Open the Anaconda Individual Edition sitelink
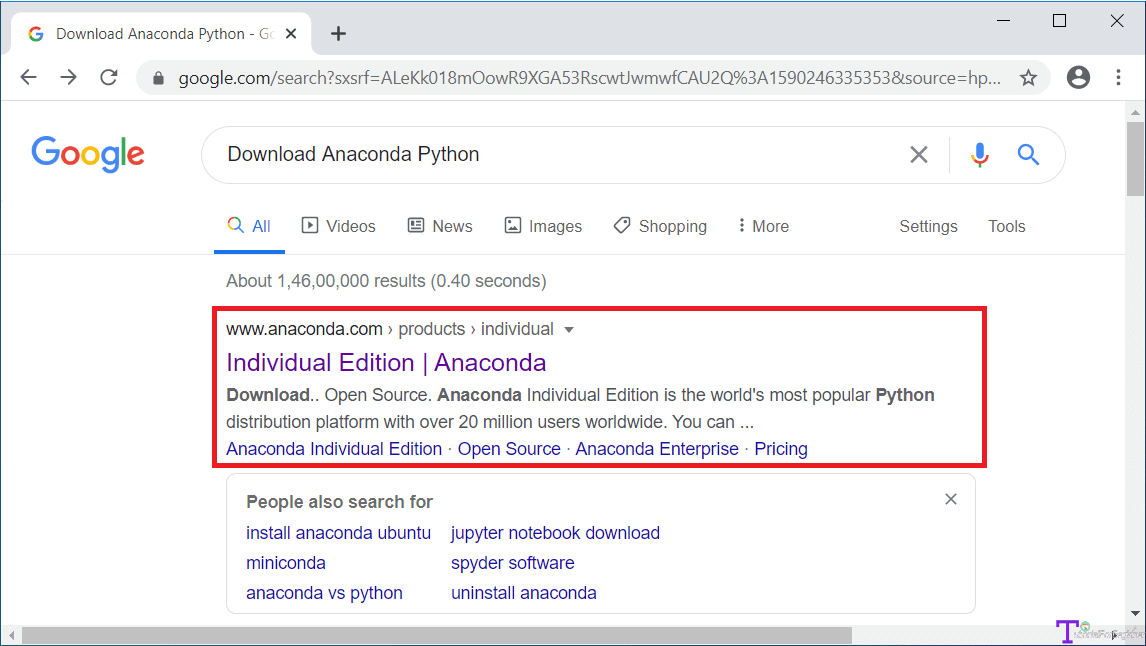 (334, 449)
